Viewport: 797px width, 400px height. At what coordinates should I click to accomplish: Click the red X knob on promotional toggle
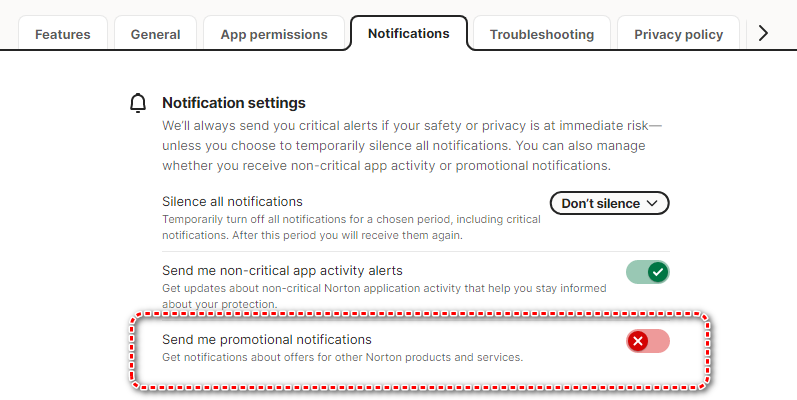[x=638, y=342]
